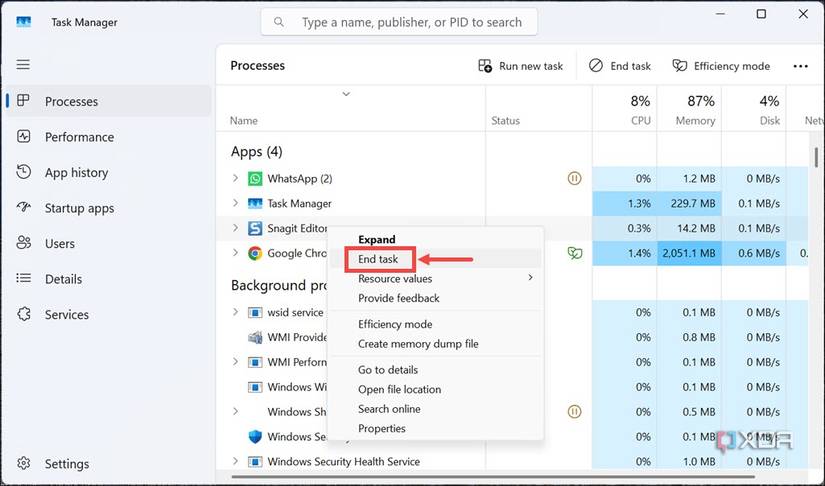Image resolution: width=825 pixels, height=486 pixels.
Task: Choose End task from context menu
Action: pyautogui.click(x=378, y=259)
